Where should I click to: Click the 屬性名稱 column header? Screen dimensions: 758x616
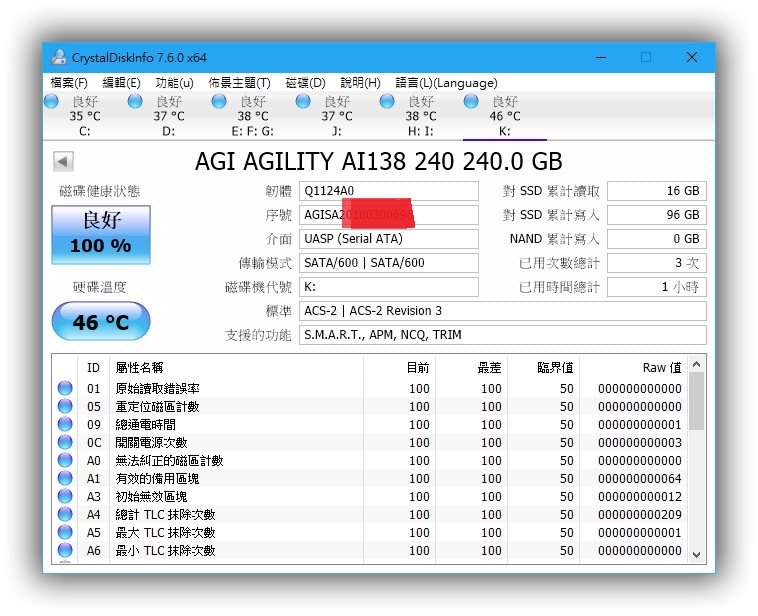(236, 368)
